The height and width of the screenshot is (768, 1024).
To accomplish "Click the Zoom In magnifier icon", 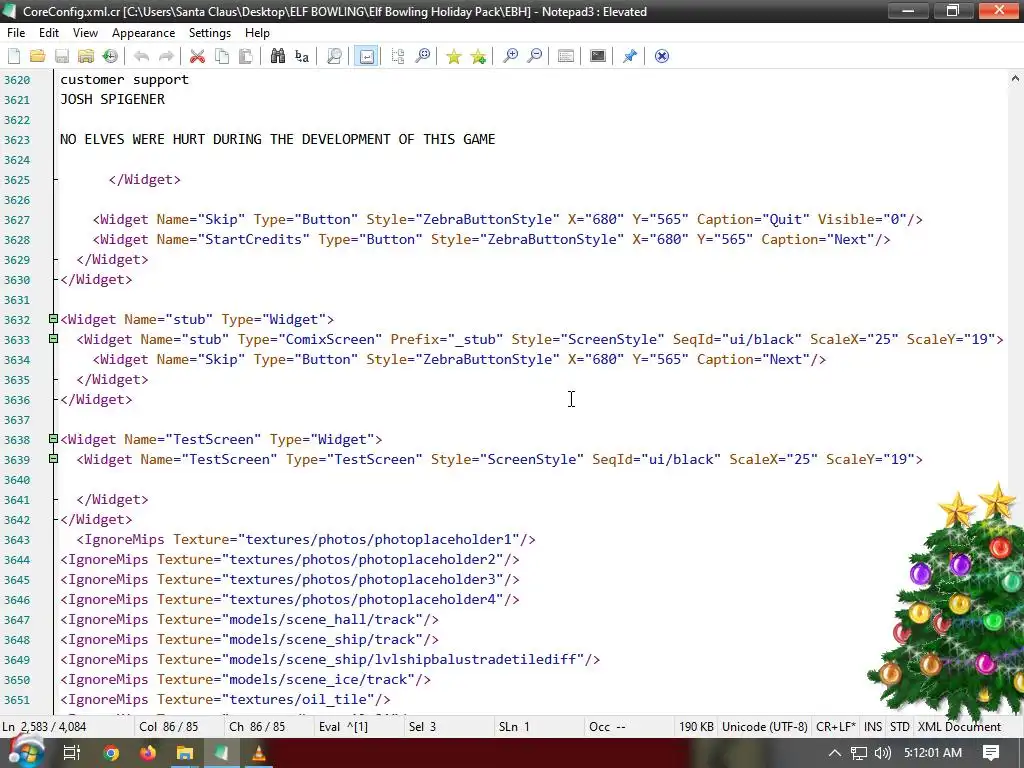I will click(x=510, y=56).
